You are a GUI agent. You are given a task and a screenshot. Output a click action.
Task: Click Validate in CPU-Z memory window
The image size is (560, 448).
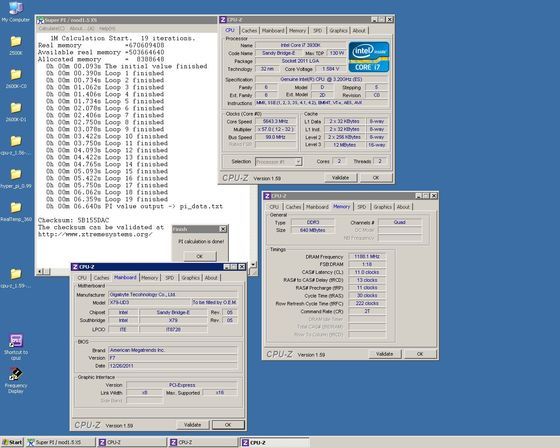pyautogui.click(x=385, y=354)
